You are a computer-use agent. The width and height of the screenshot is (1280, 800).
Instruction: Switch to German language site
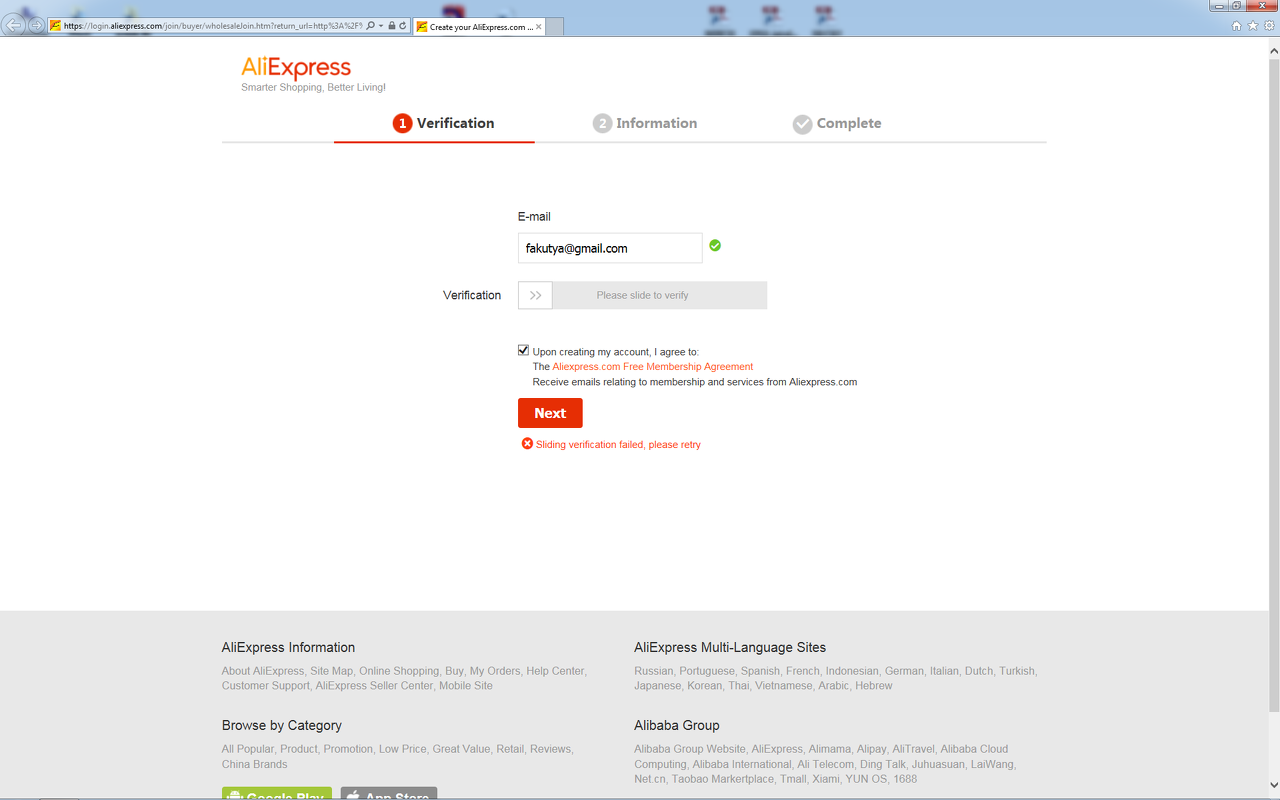click(904, 671)
